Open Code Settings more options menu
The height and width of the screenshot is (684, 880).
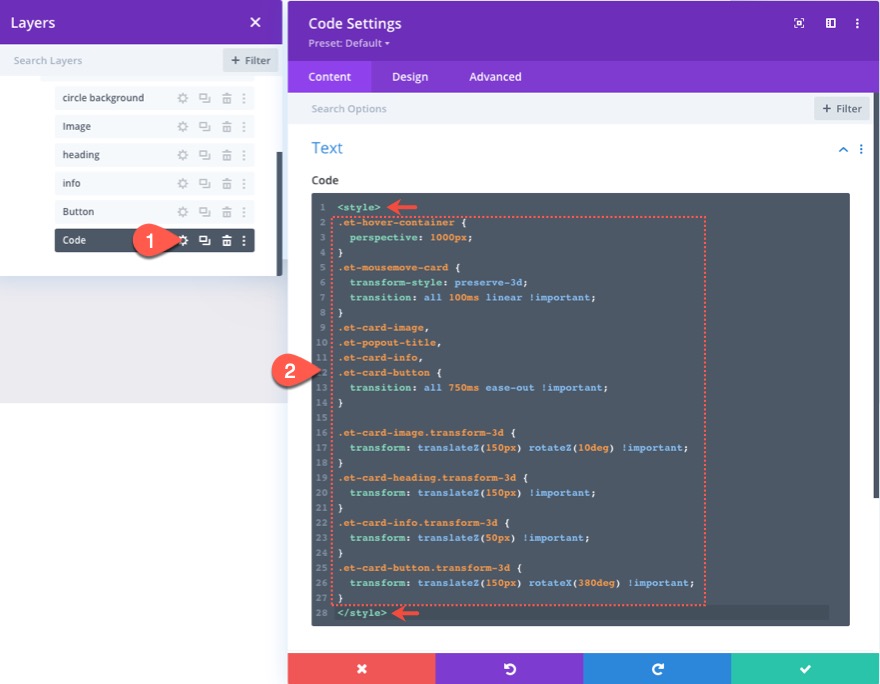[x=857, y=23]
